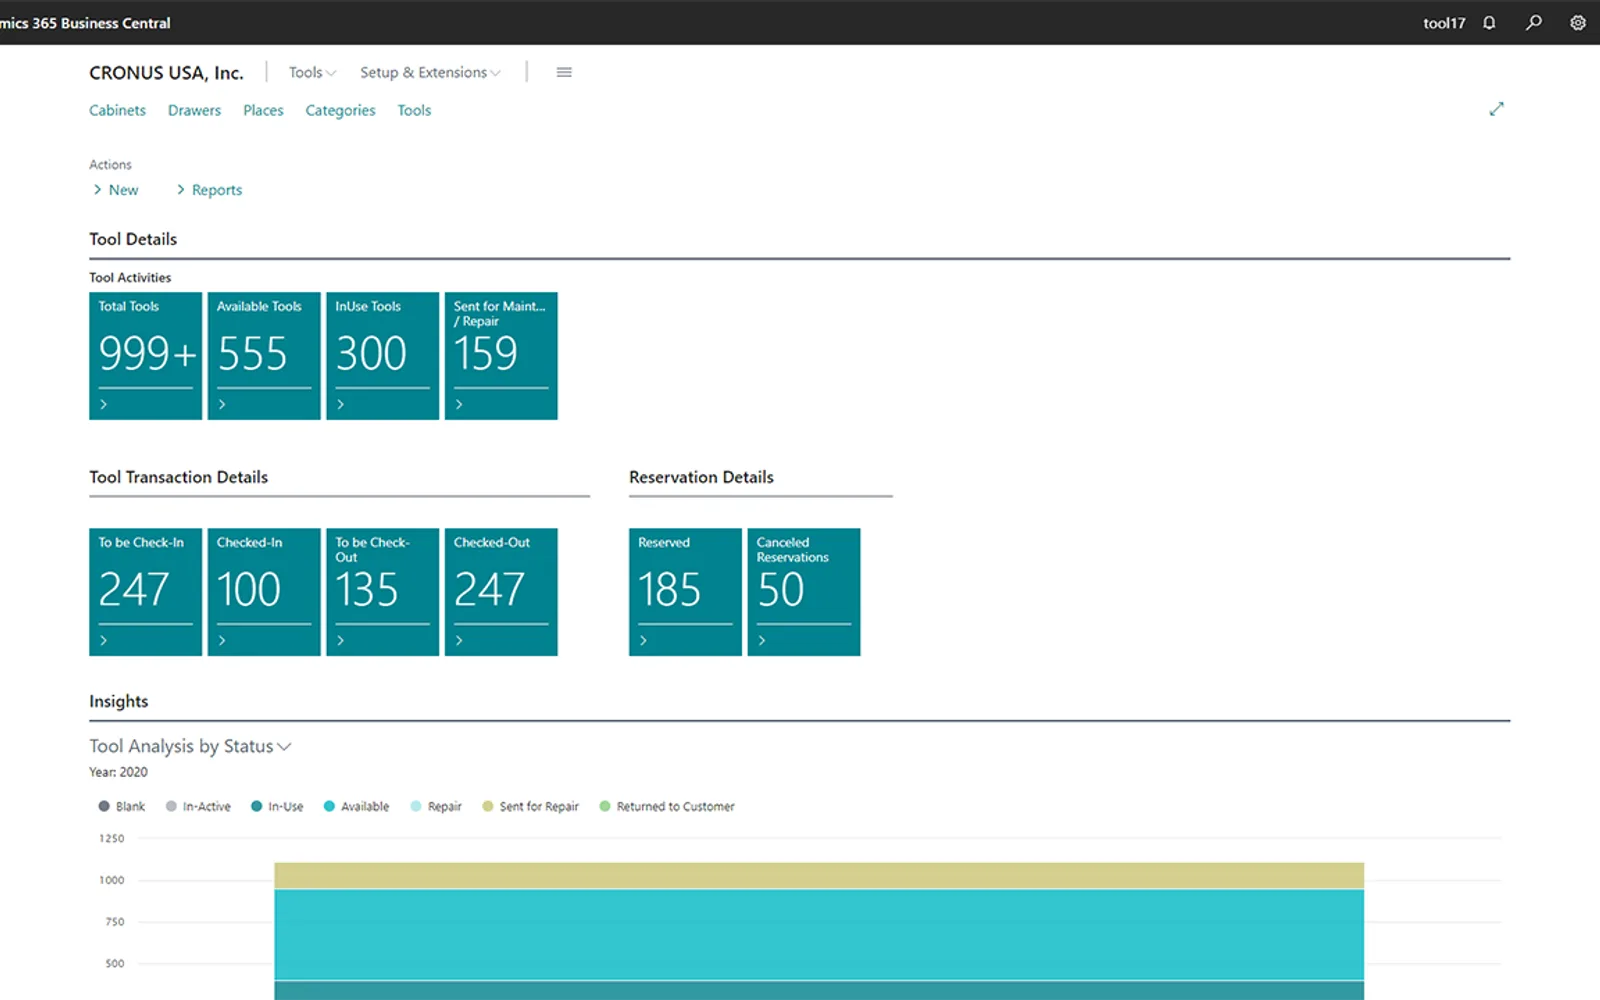
Task: Open the search magnifier icon
Action: tap(1533, 22)
